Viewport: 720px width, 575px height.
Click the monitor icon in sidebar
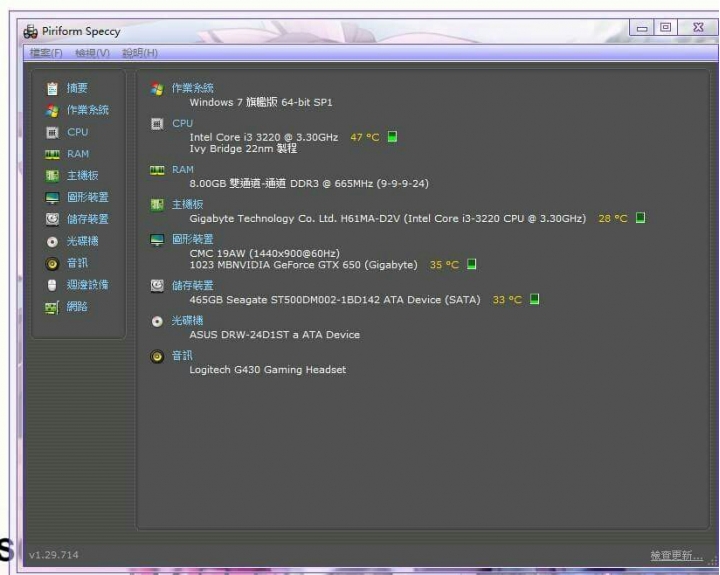tap(52, 198)
